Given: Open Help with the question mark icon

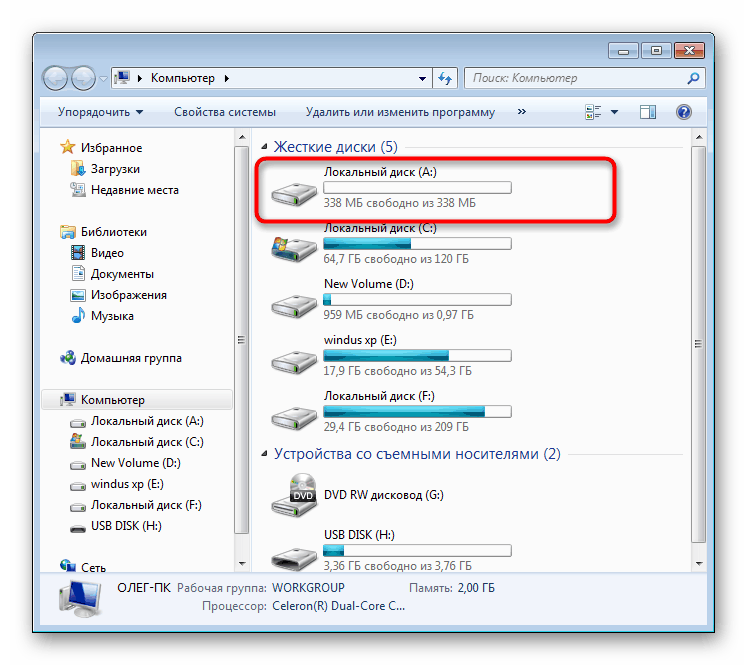Looking at the screenshot, I should 684,112.
